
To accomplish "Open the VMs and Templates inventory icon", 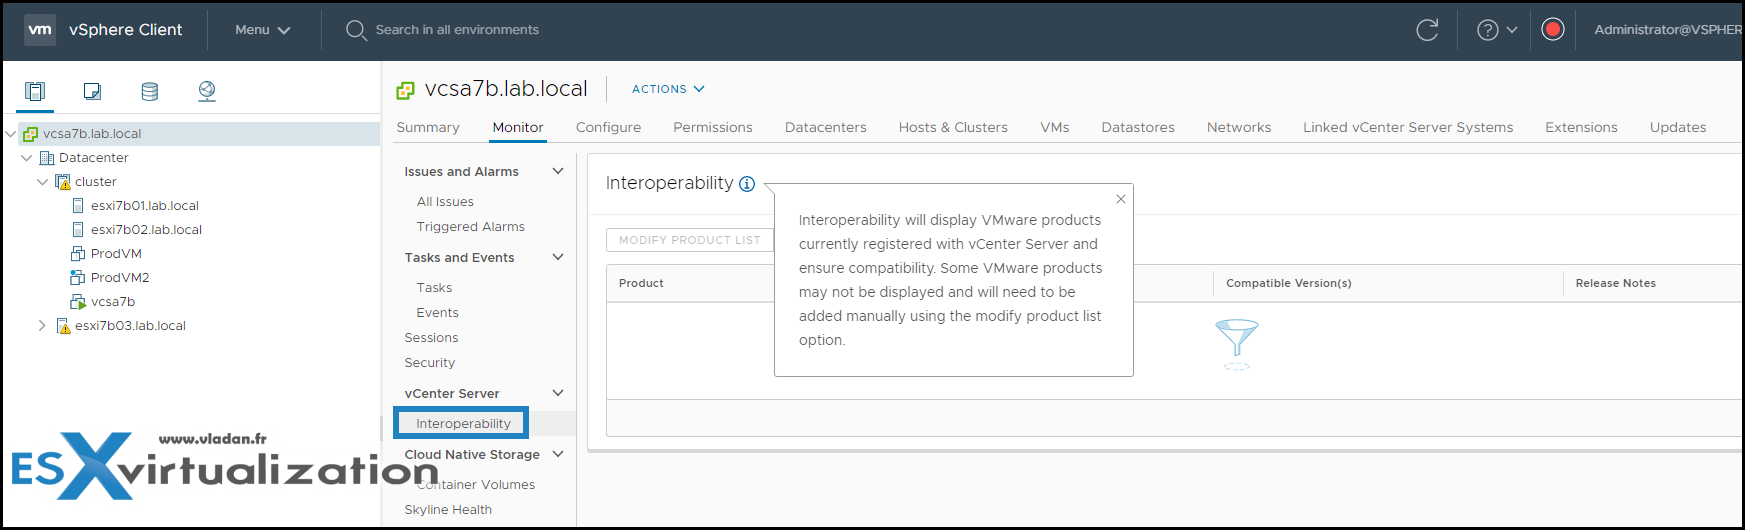I will point(92,91).
